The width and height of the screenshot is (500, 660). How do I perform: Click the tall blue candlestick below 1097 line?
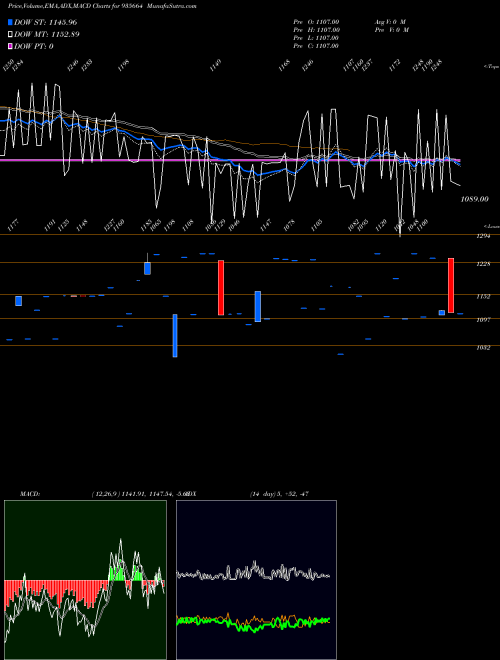(175, 335)
